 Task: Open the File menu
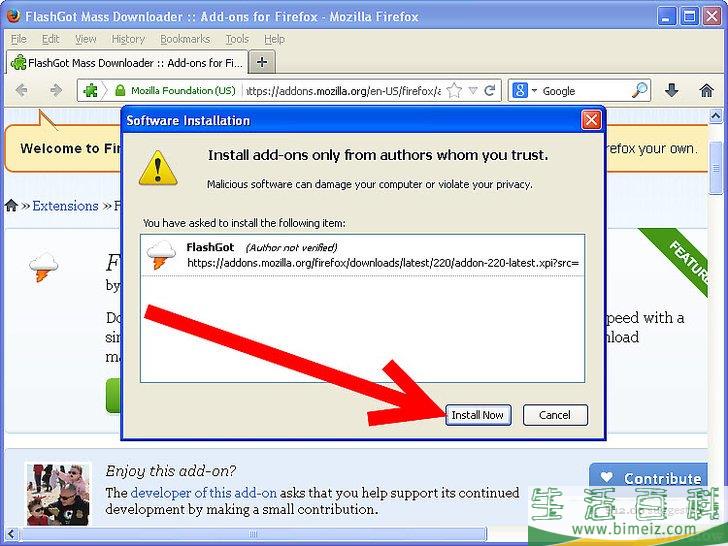tap(19, 39)
